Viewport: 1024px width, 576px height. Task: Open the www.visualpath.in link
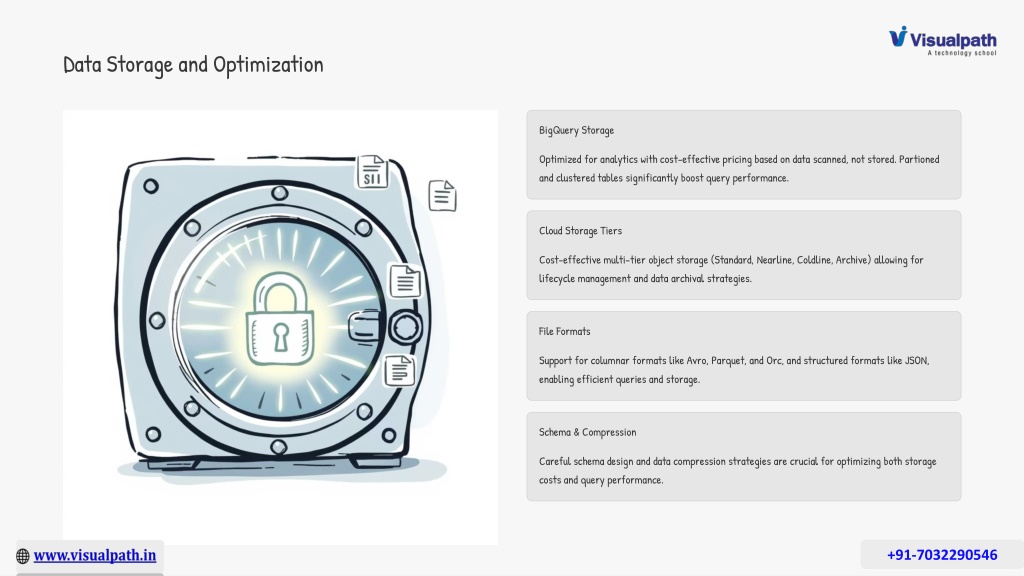pos(95,555)
